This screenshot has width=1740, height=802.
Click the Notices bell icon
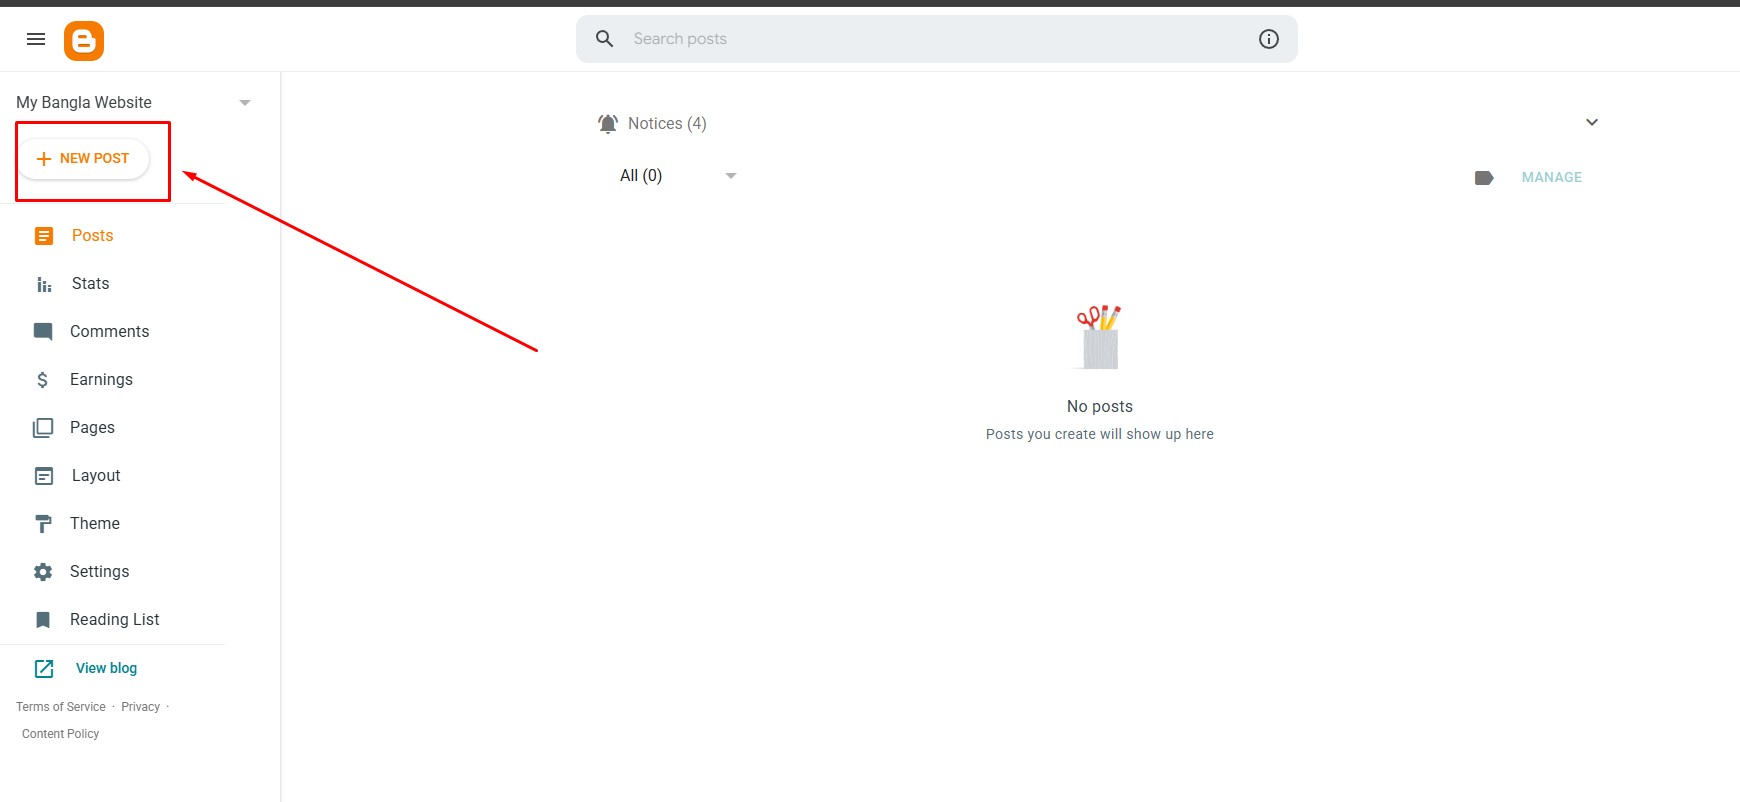coord(608,123)
